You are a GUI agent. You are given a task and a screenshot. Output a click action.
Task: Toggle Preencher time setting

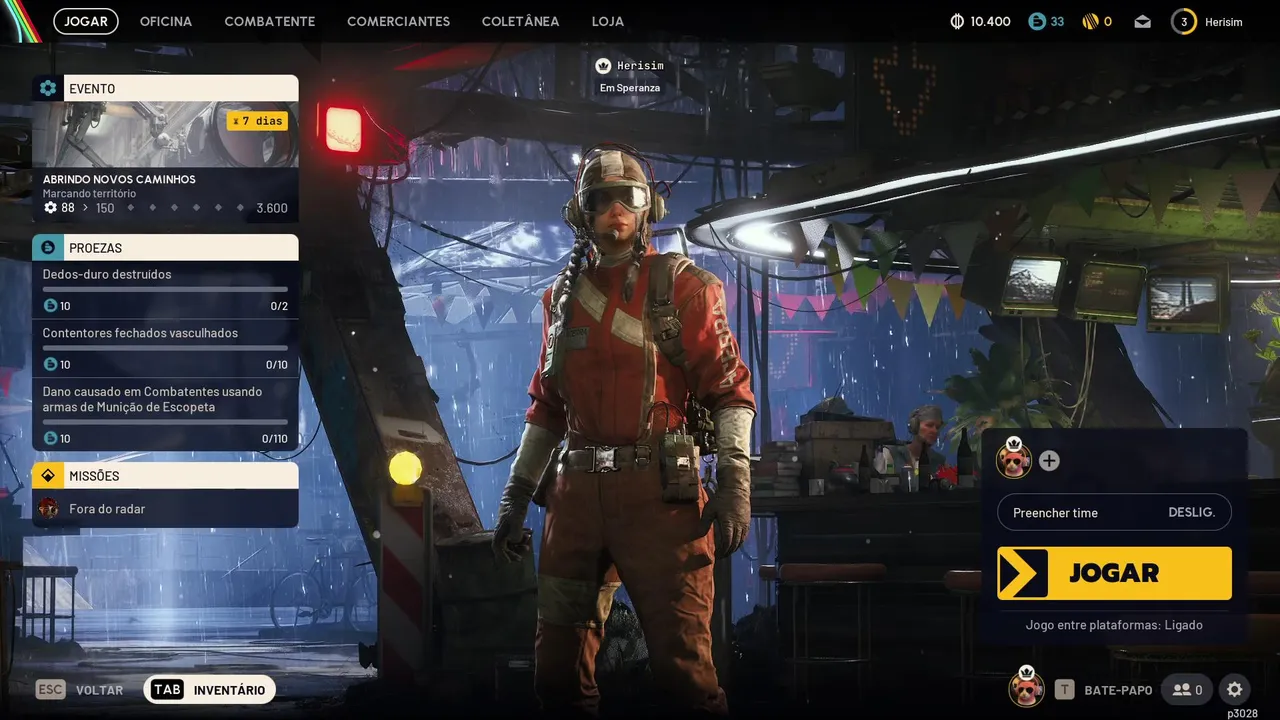(1114, 512)
